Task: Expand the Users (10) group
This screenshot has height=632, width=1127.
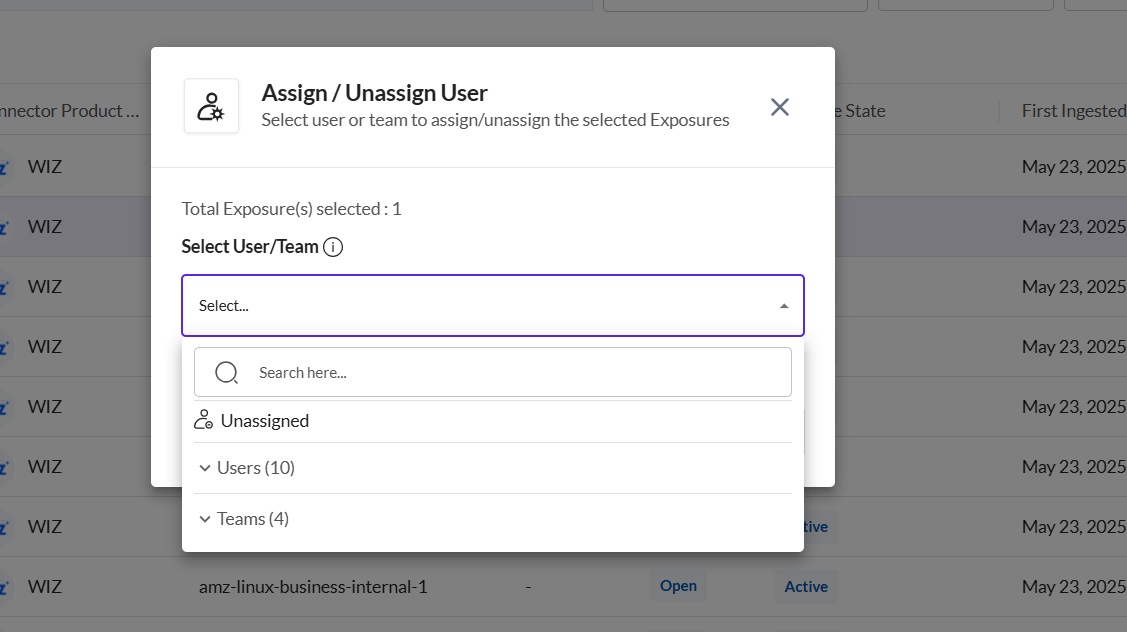Action: point(492,468)
